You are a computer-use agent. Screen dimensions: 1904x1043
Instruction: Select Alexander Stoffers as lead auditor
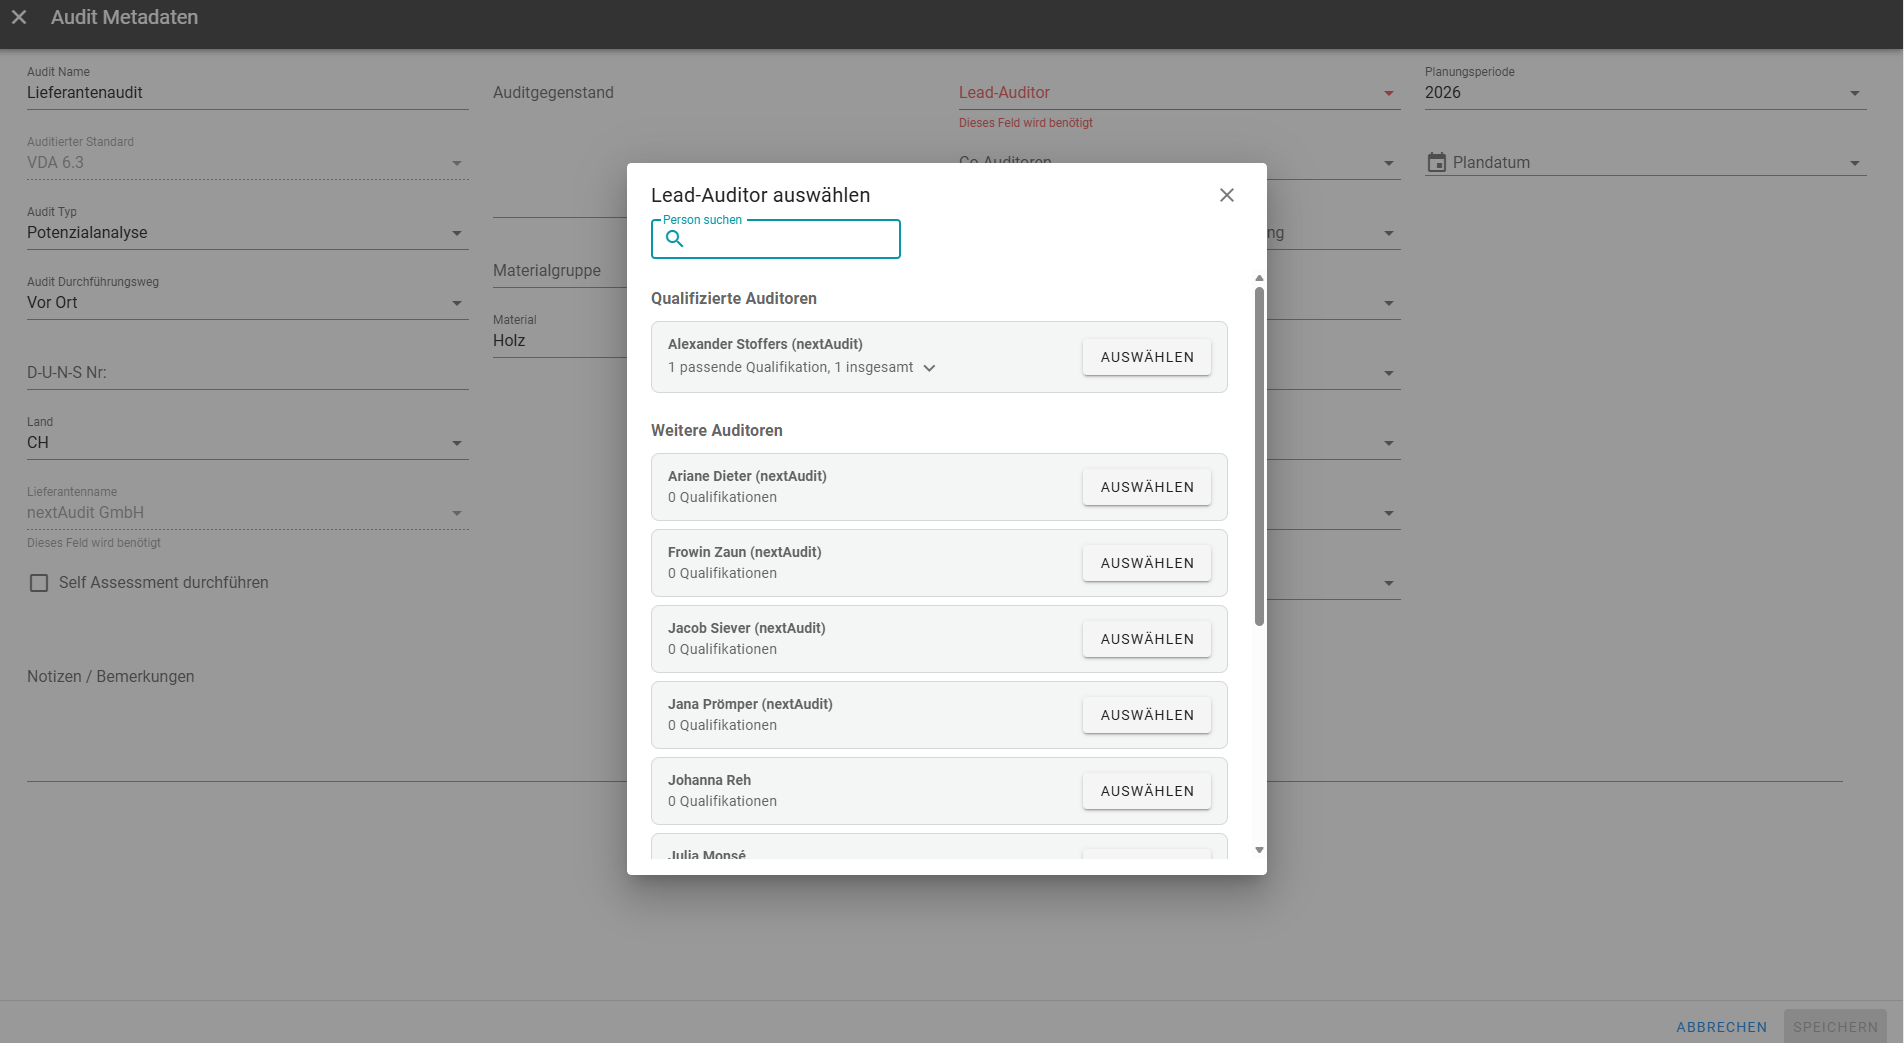point(1146,357)
